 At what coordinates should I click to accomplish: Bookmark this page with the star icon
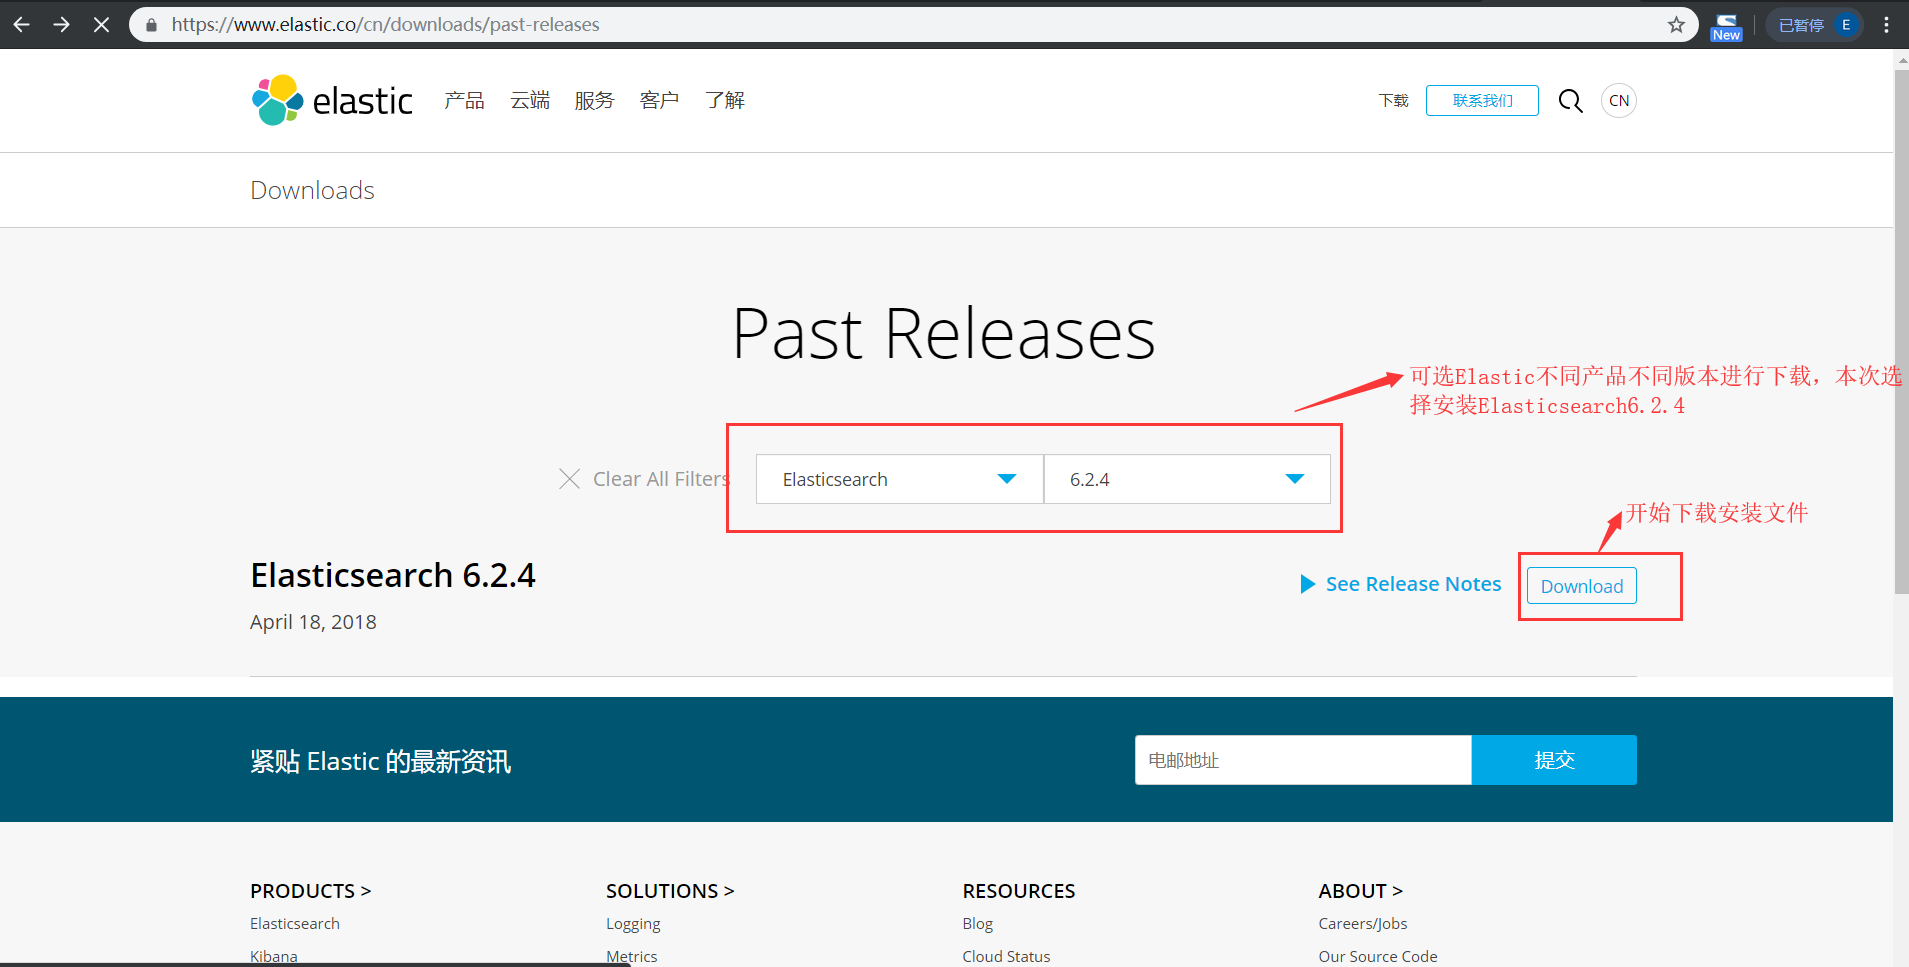[x=1676, y=24]
